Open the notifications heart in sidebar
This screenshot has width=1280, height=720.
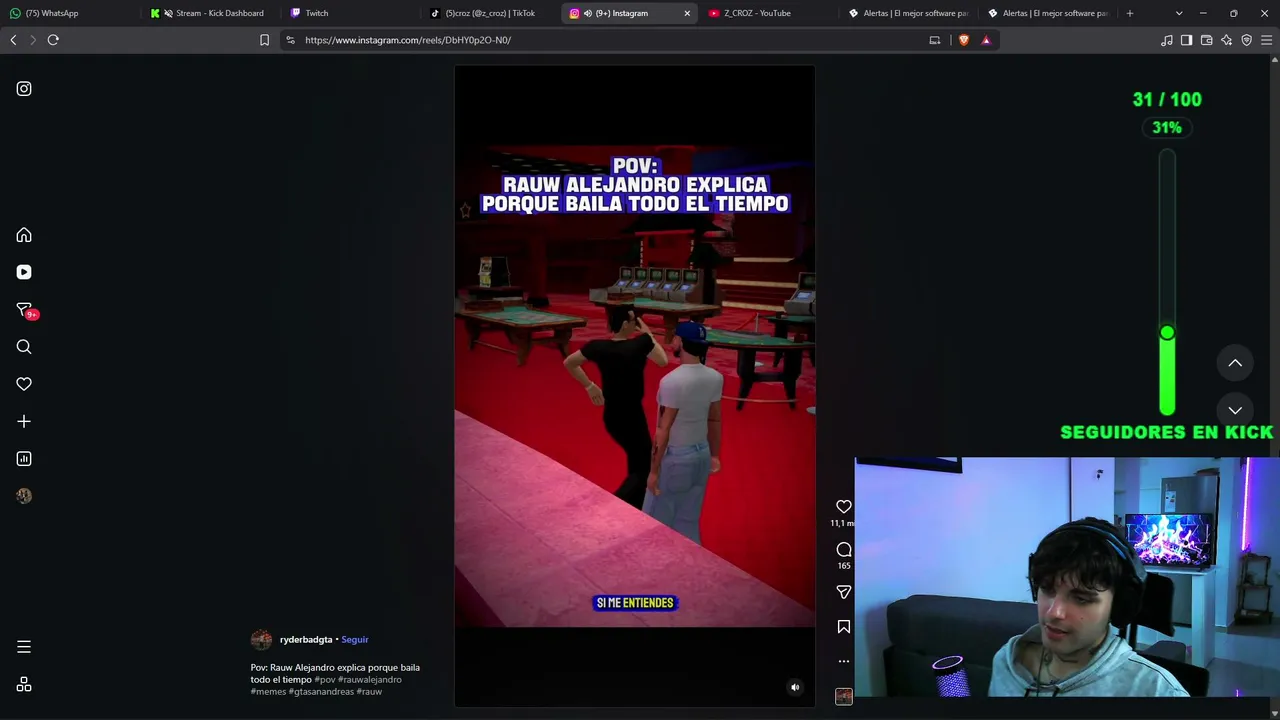[24, 384]
